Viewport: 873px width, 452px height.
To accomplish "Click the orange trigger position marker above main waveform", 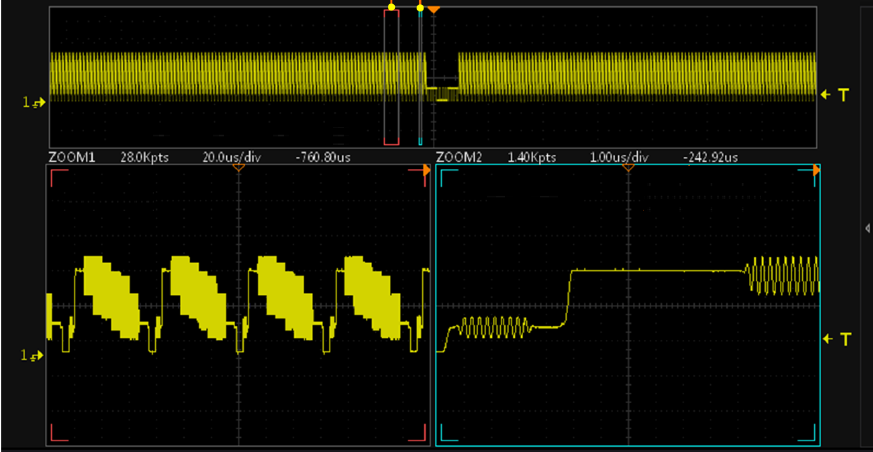I will tap(434, 9).
